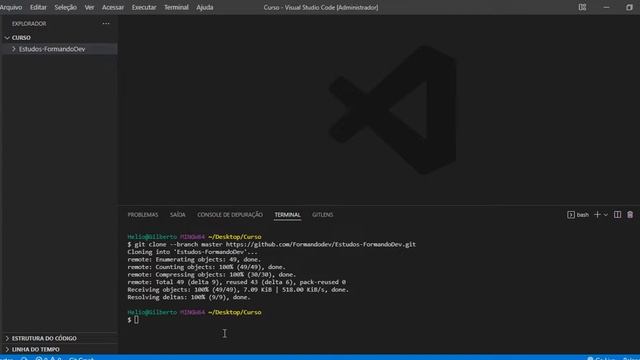Image resolution: width=640 pixels, height=360 pixels.
Task: Switch to the Problemas panel tab
Action: coord(143,215)
